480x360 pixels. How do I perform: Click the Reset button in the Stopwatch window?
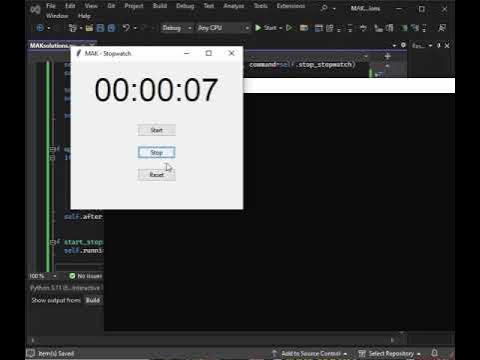(x=157, y=175)
